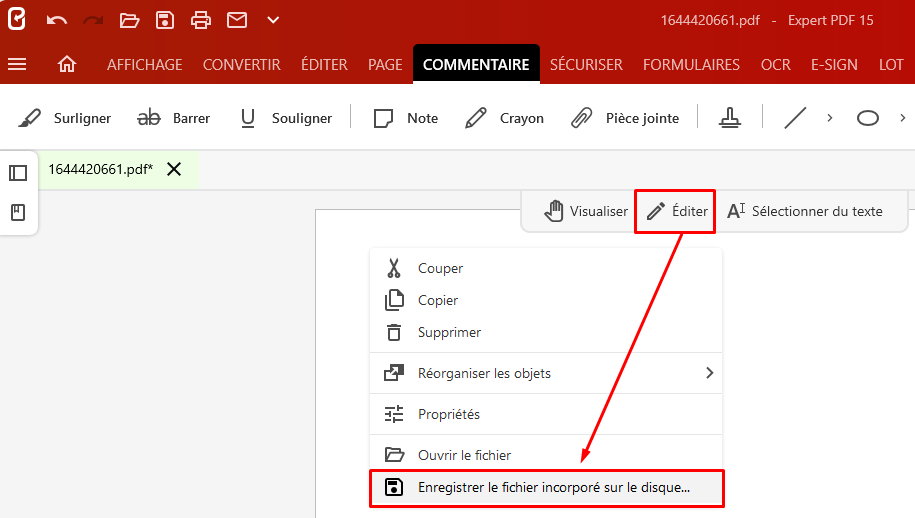Choose Sélectionner du texte mode
915x518 pixels.
tap(805, 211)
